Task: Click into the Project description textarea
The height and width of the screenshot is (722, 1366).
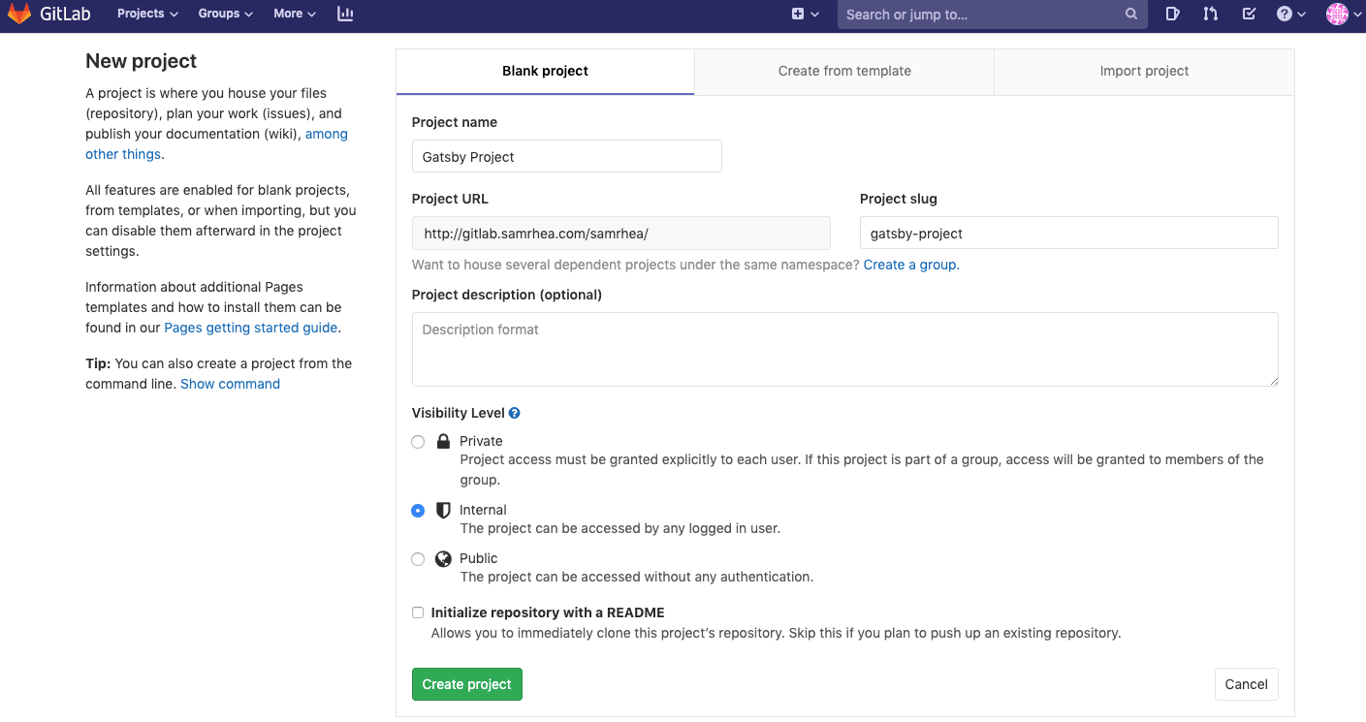Action: tap(845, 349)
